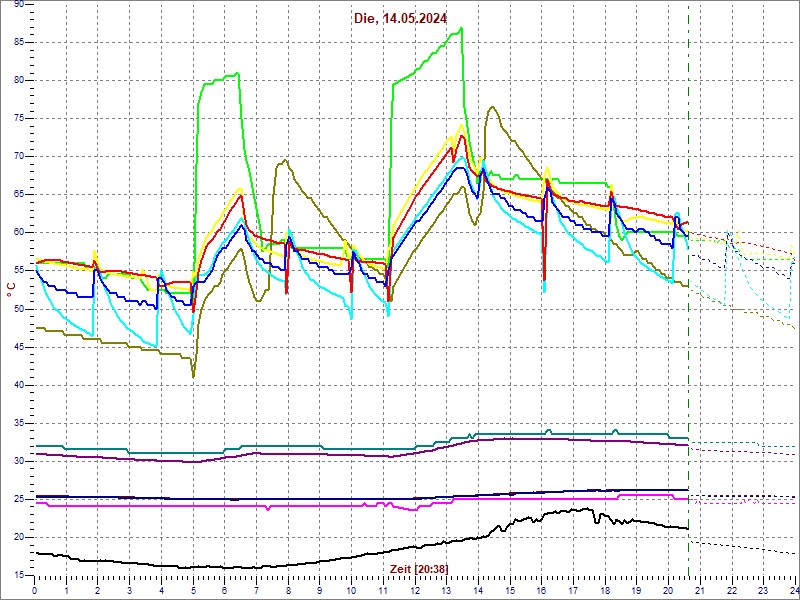The image size is (800, 600).
Task: Click the 70 value on the temperature axis
Action: [18, 157]
